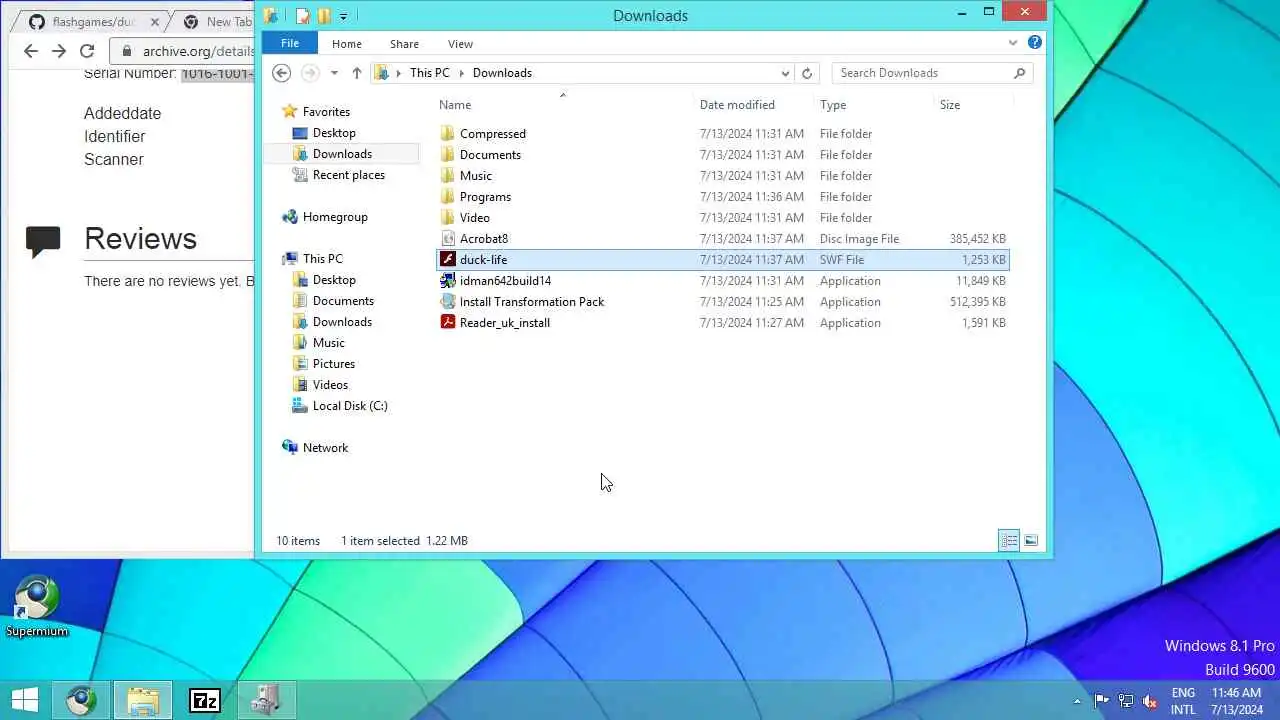The image size is (1280, 720).
Task: Sort by Type column header
Action: pyautogui.click(x=875, y=104)
